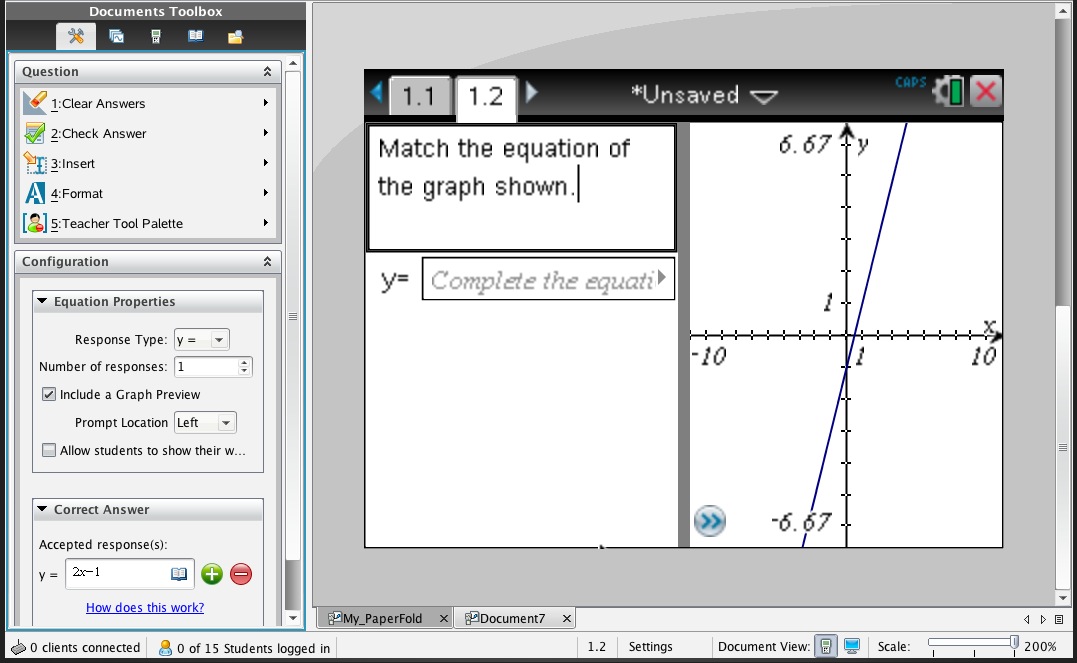Screen dimensions: 1077x663
Task: Expand graph with the blue double-arrow button
Action: [x=709, y=521]
